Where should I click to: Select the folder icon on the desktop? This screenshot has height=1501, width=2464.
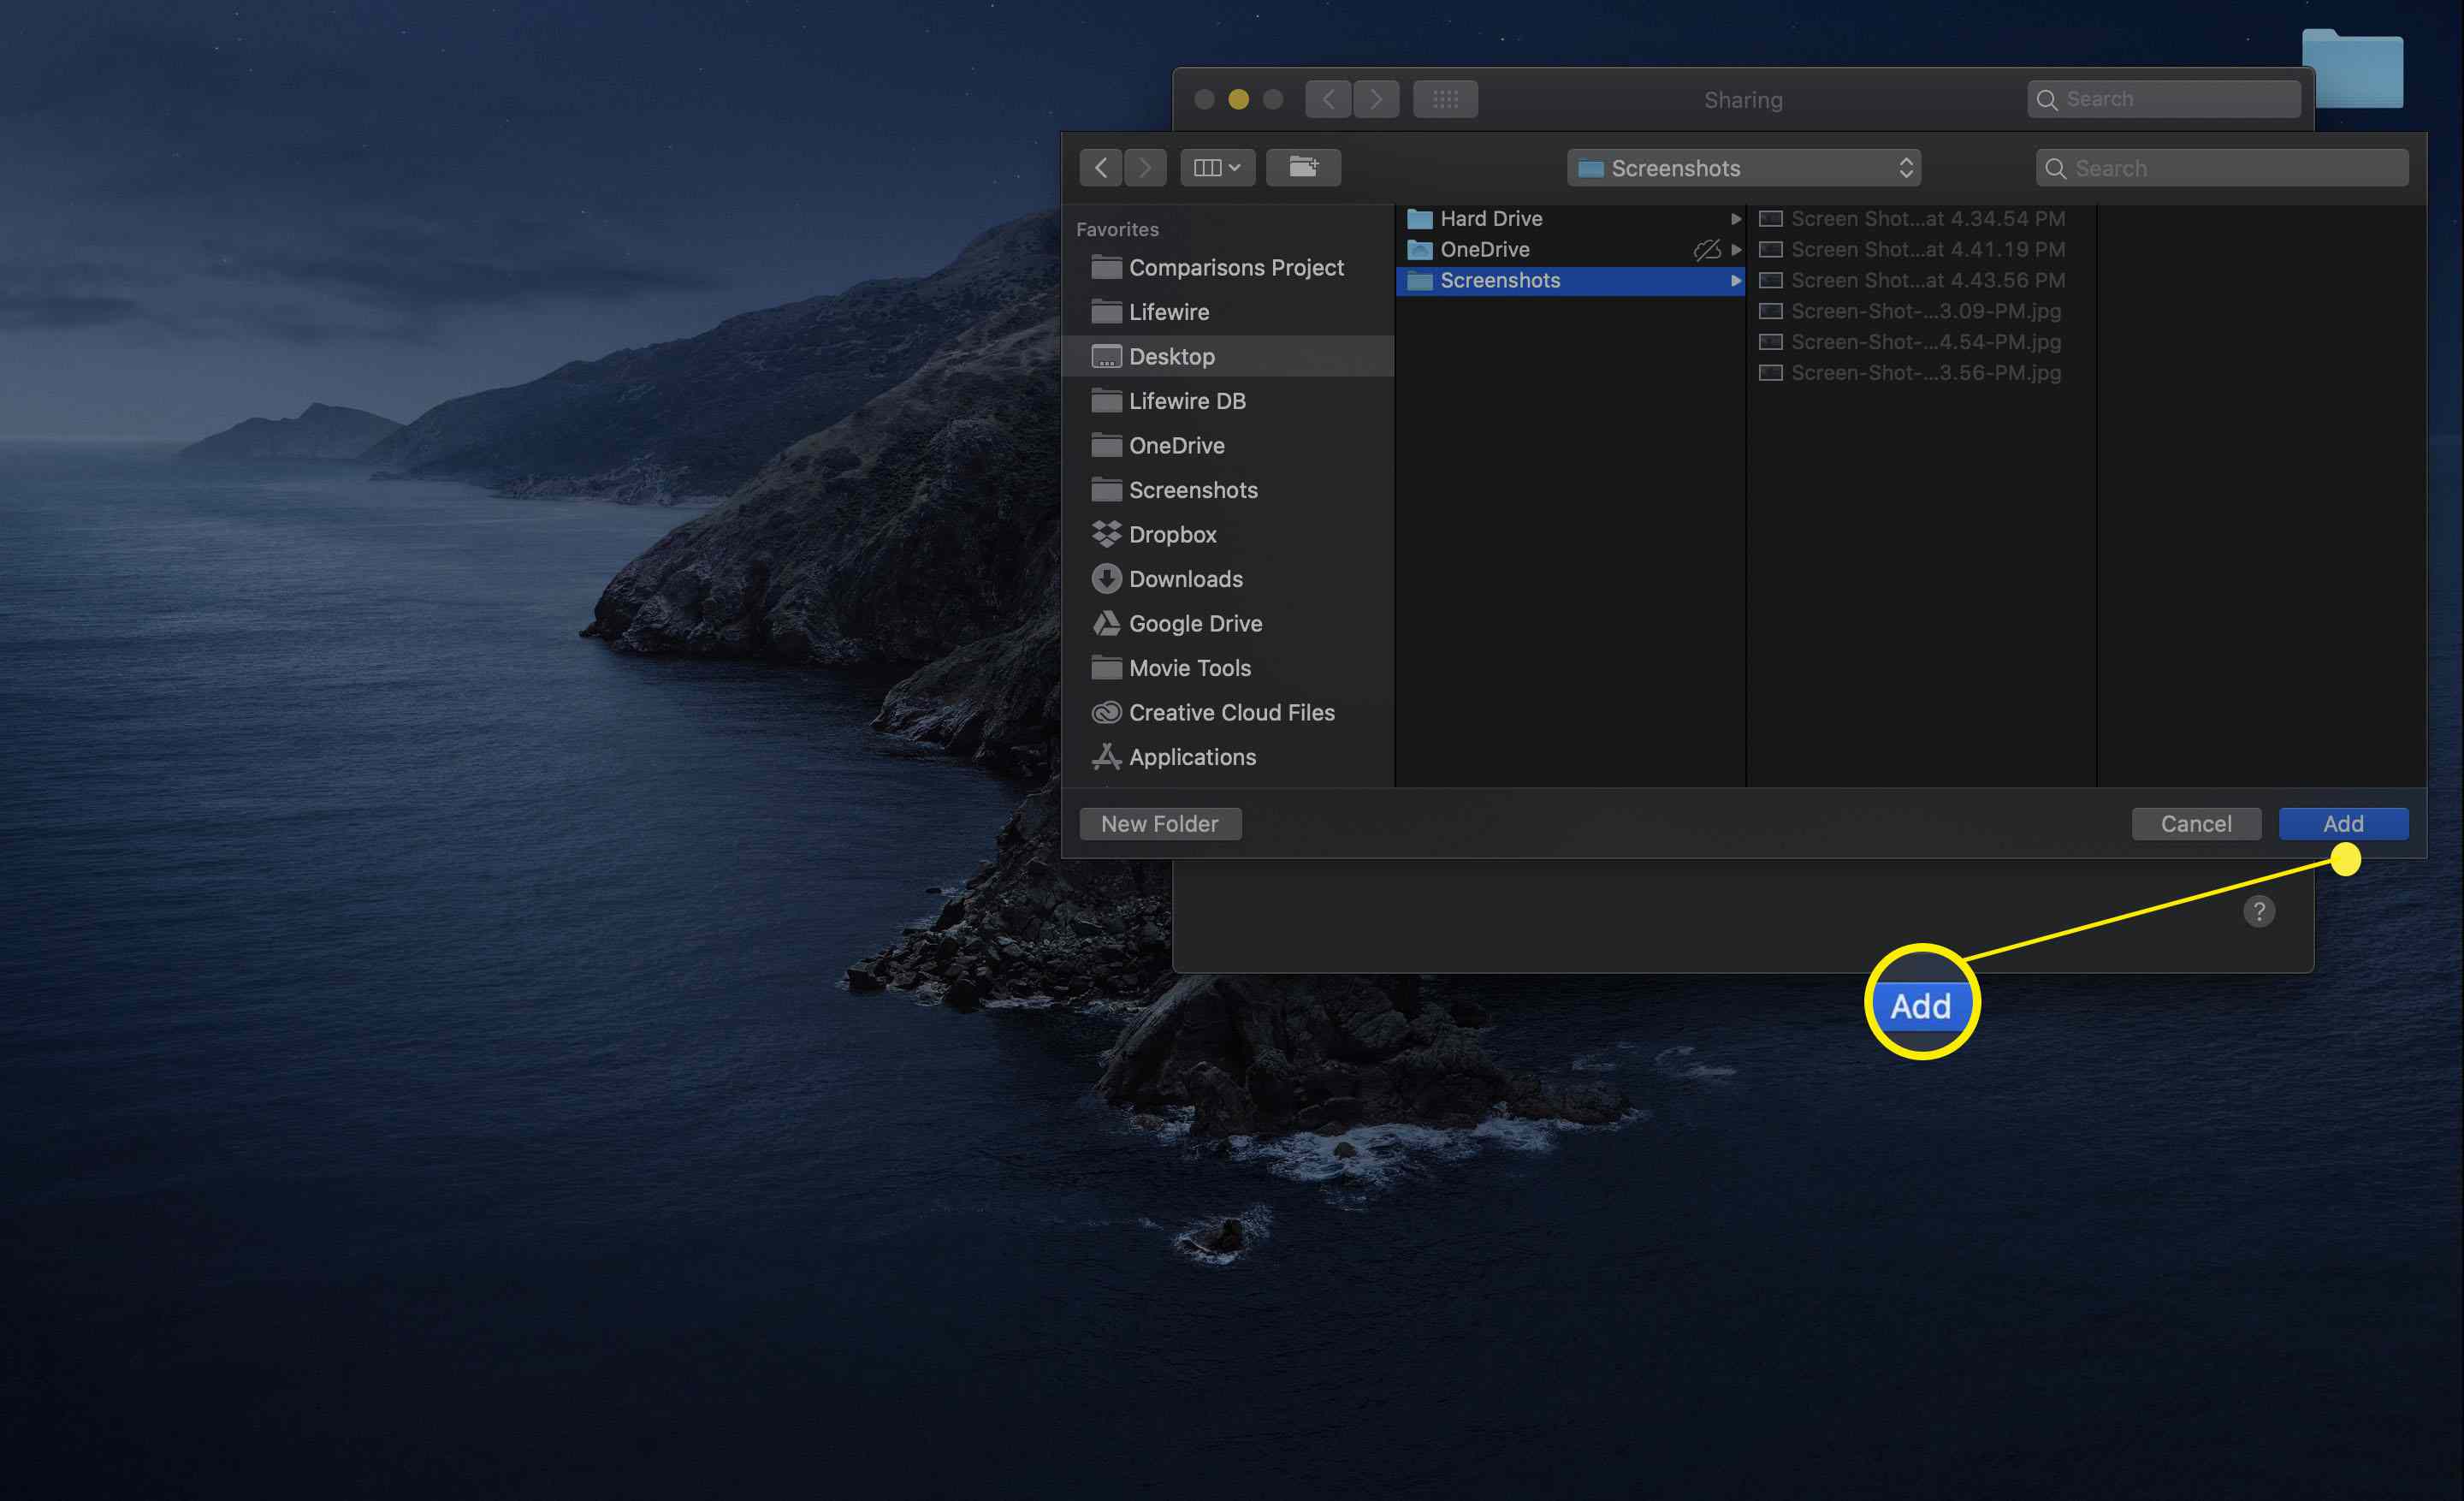(2353, 68)
